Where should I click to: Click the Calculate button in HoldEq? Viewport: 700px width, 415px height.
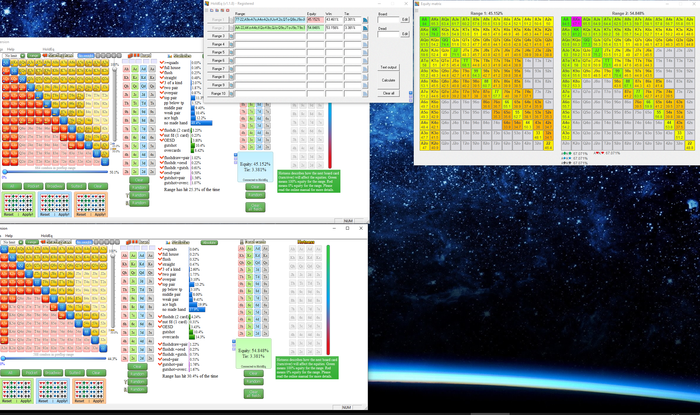coord(388,80)
